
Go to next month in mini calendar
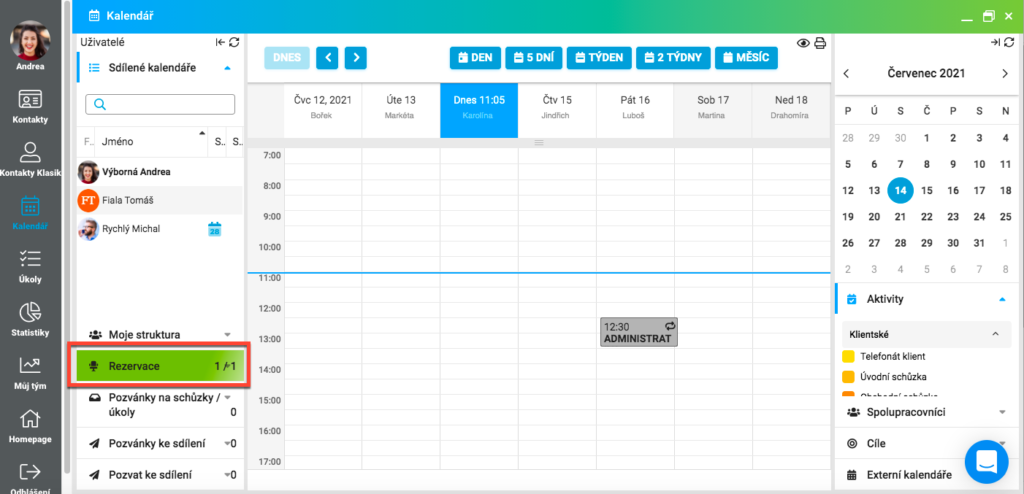pyautogui.click(x=1005, y=74)
